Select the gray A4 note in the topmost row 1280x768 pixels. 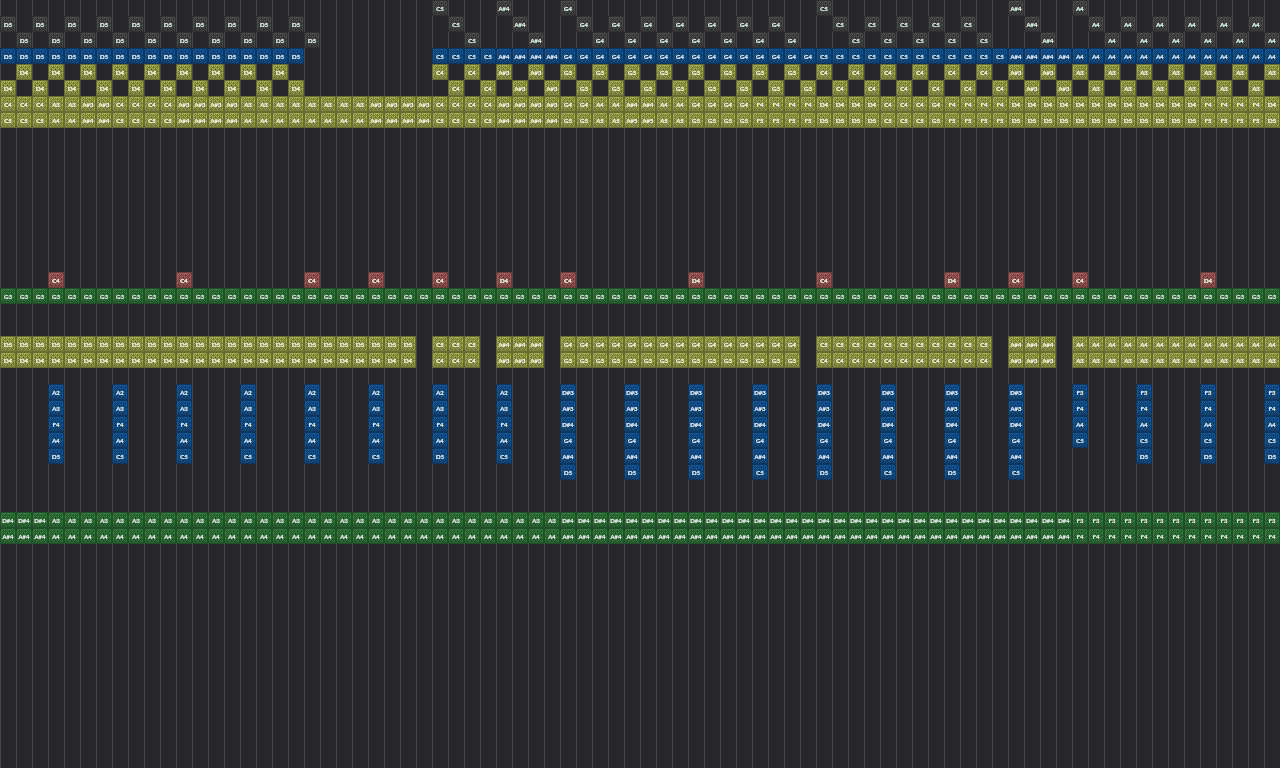click(x=1080, y=8)
